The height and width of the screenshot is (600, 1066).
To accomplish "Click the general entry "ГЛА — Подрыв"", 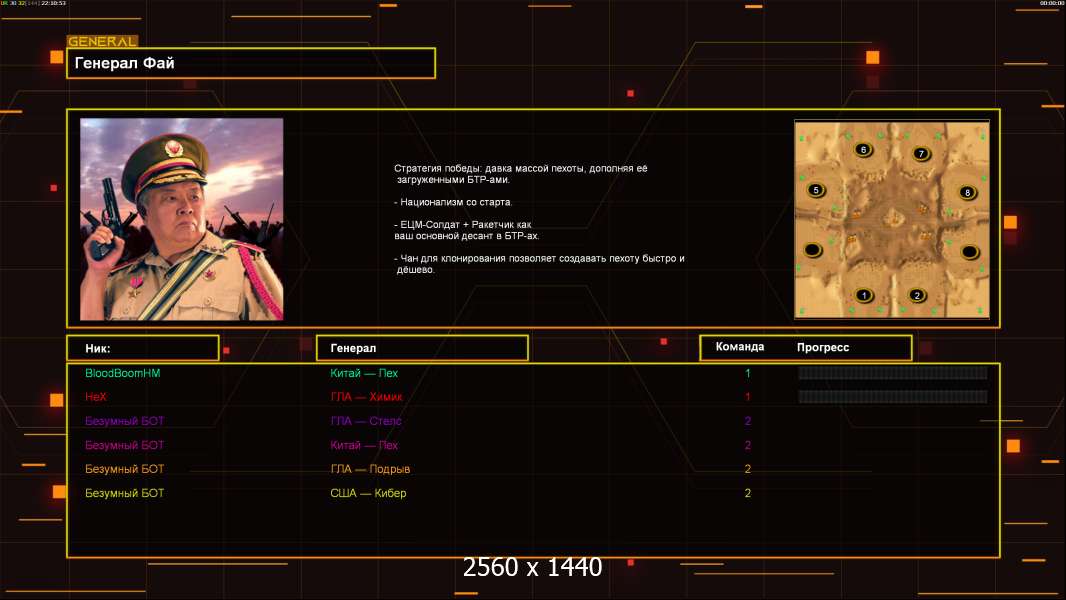I will point(370,469).
